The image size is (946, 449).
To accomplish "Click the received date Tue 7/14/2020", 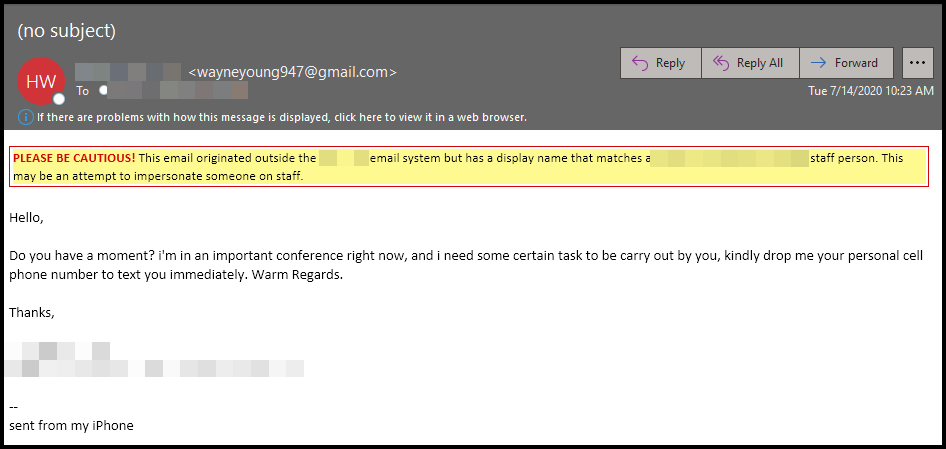I will click(871, 91).
